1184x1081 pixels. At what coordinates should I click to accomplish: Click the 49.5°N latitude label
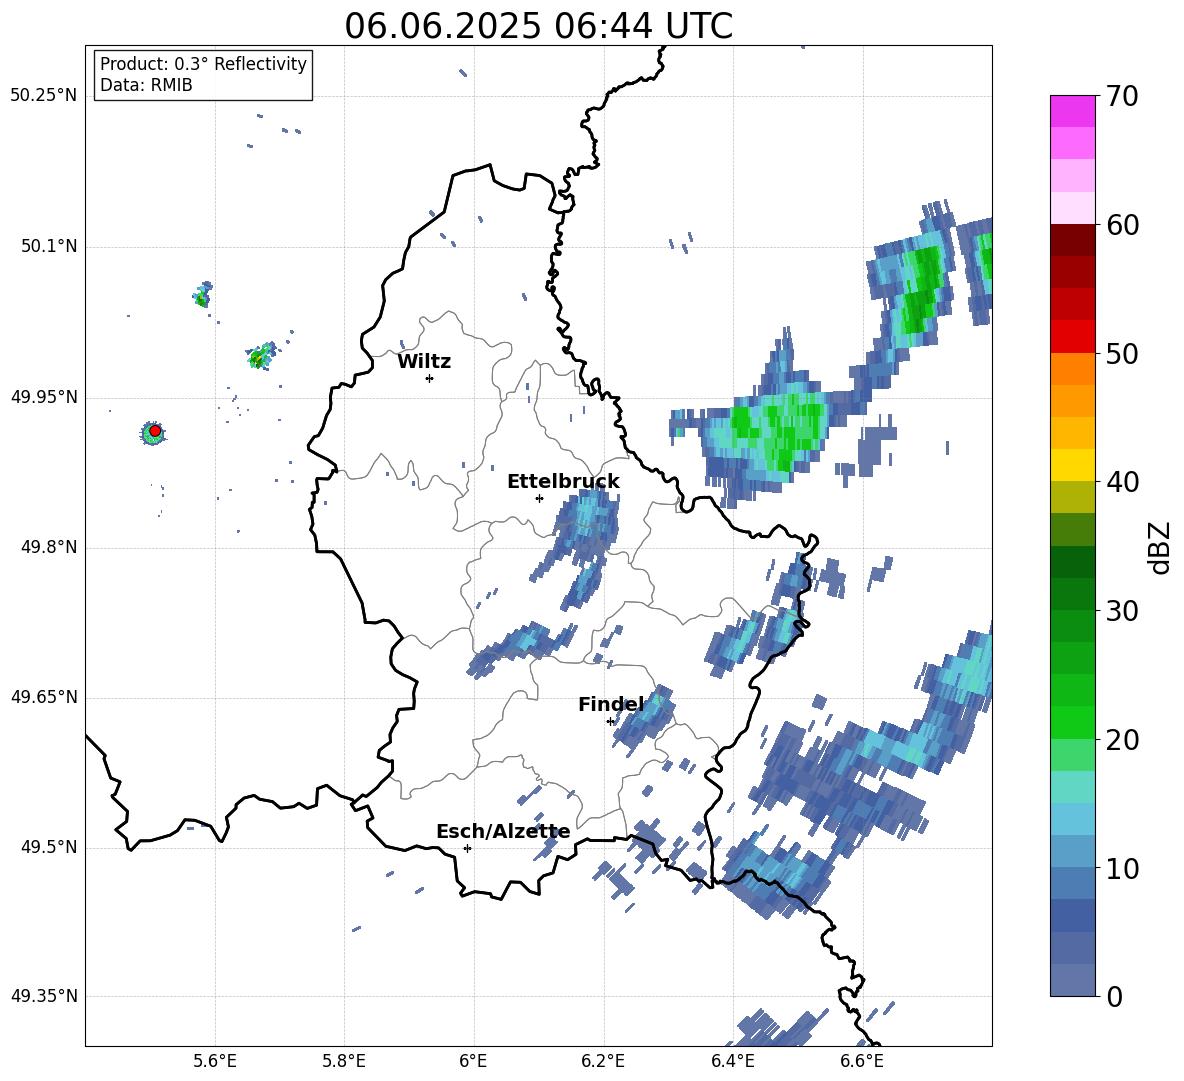coord(48,847)
